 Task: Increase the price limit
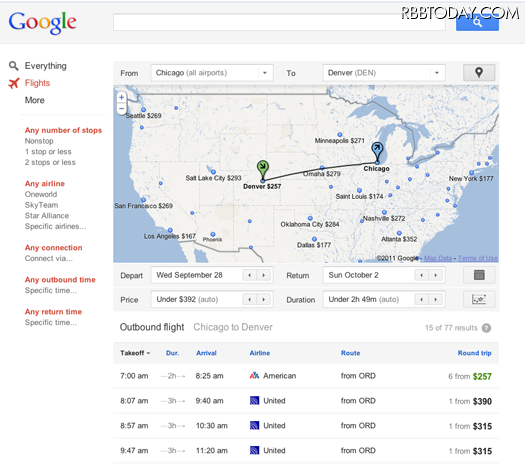click(x=264, y=299)
